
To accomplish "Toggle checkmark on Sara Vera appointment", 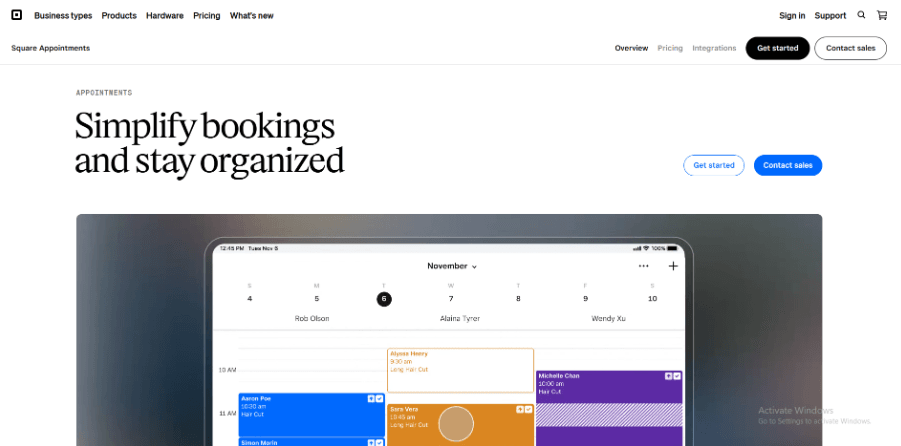I will pyautogui.click(x=528, y=409).
